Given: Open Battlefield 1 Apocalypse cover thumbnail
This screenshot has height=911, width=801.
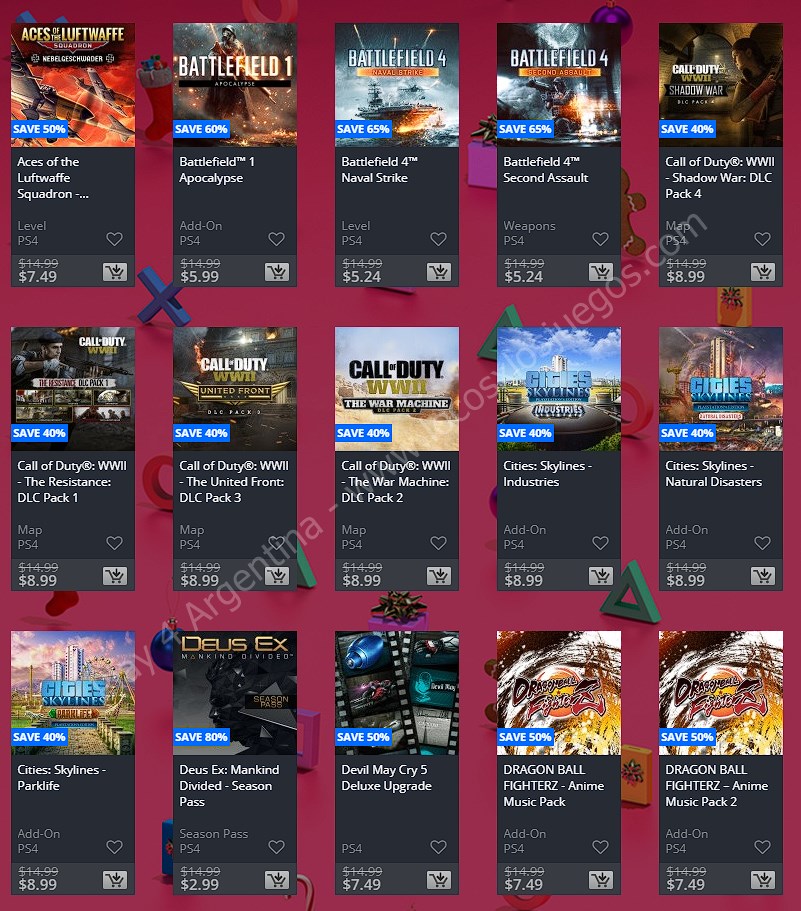Looking at the screenshot, I should pos(235,85).
